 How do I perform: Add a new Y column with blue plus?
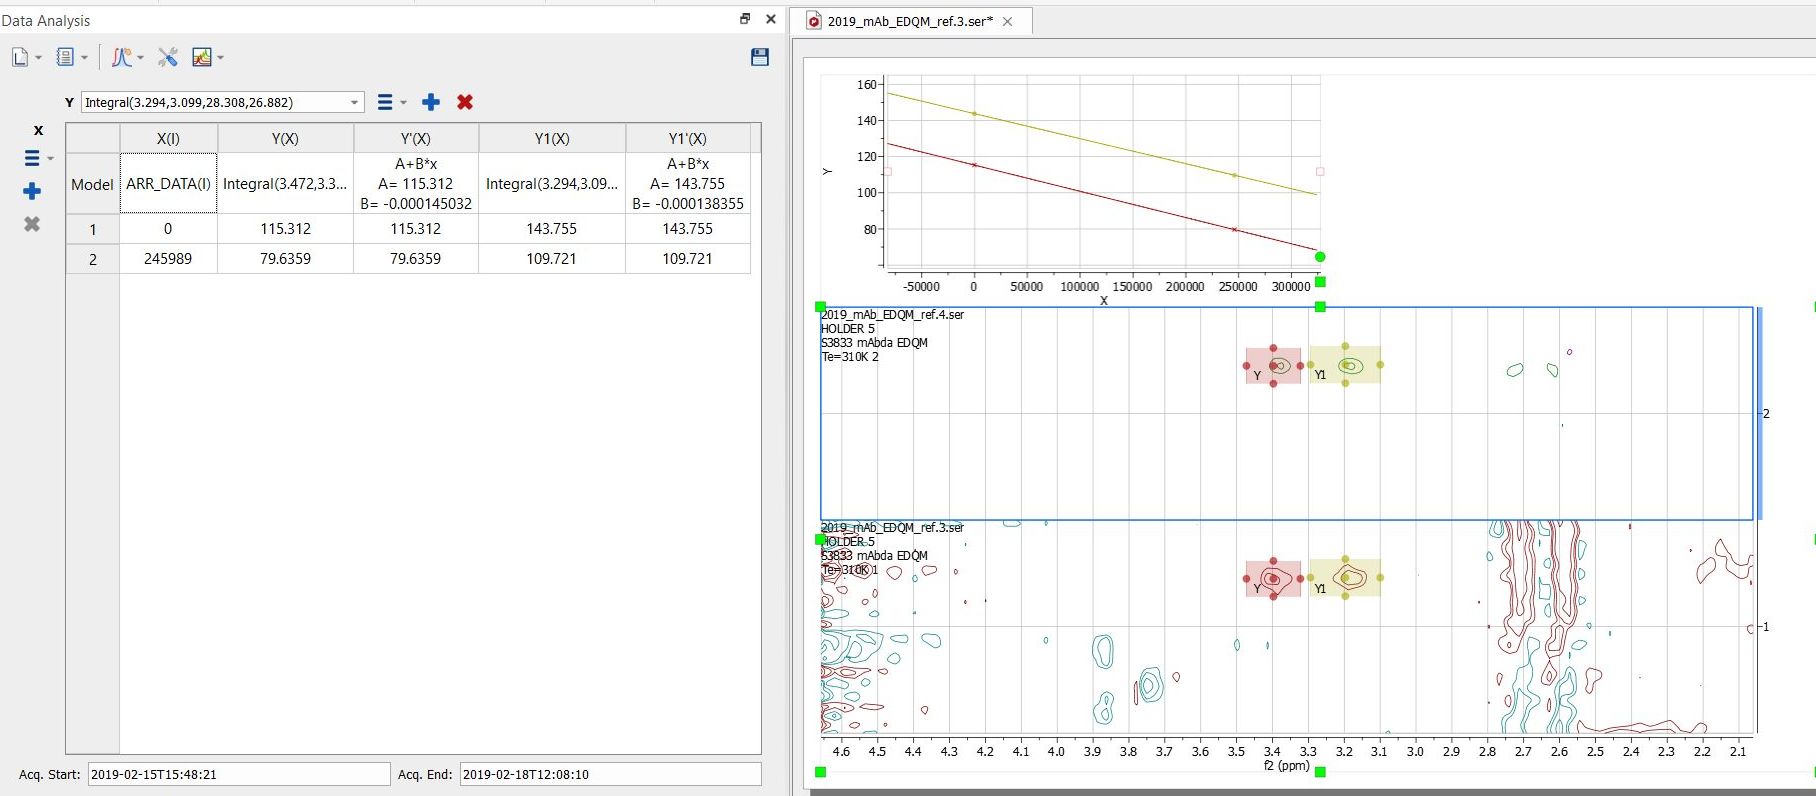pos(431,102)
